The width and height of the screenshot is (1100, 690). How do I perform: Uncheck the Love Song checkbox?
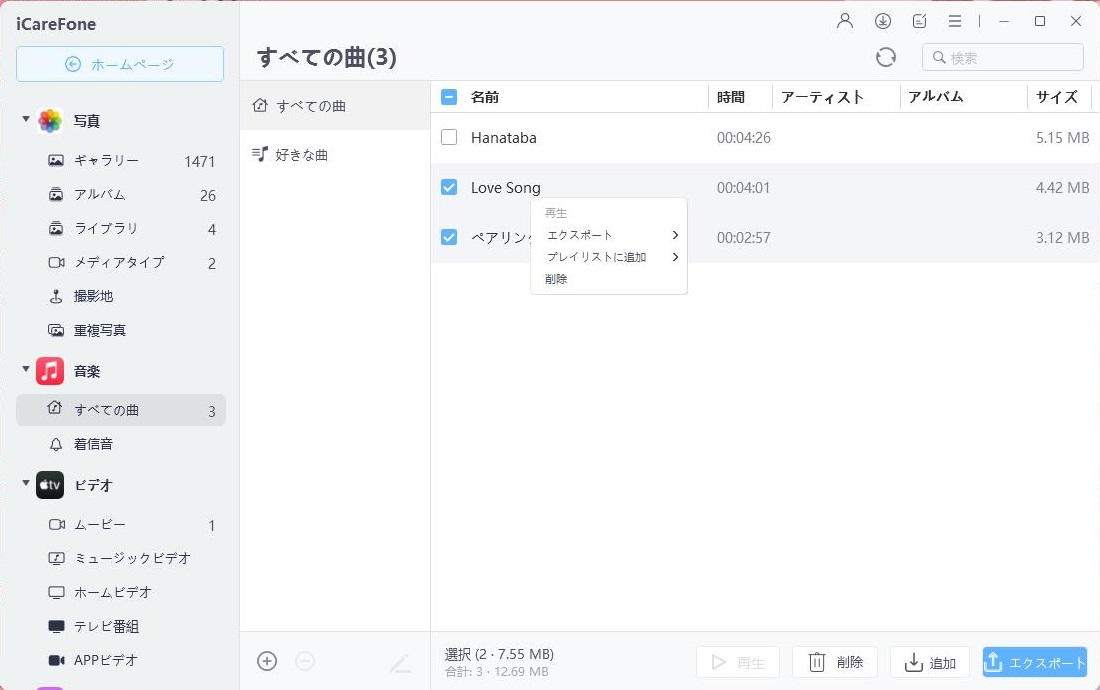pyautogui.click(x=449, y=187)
